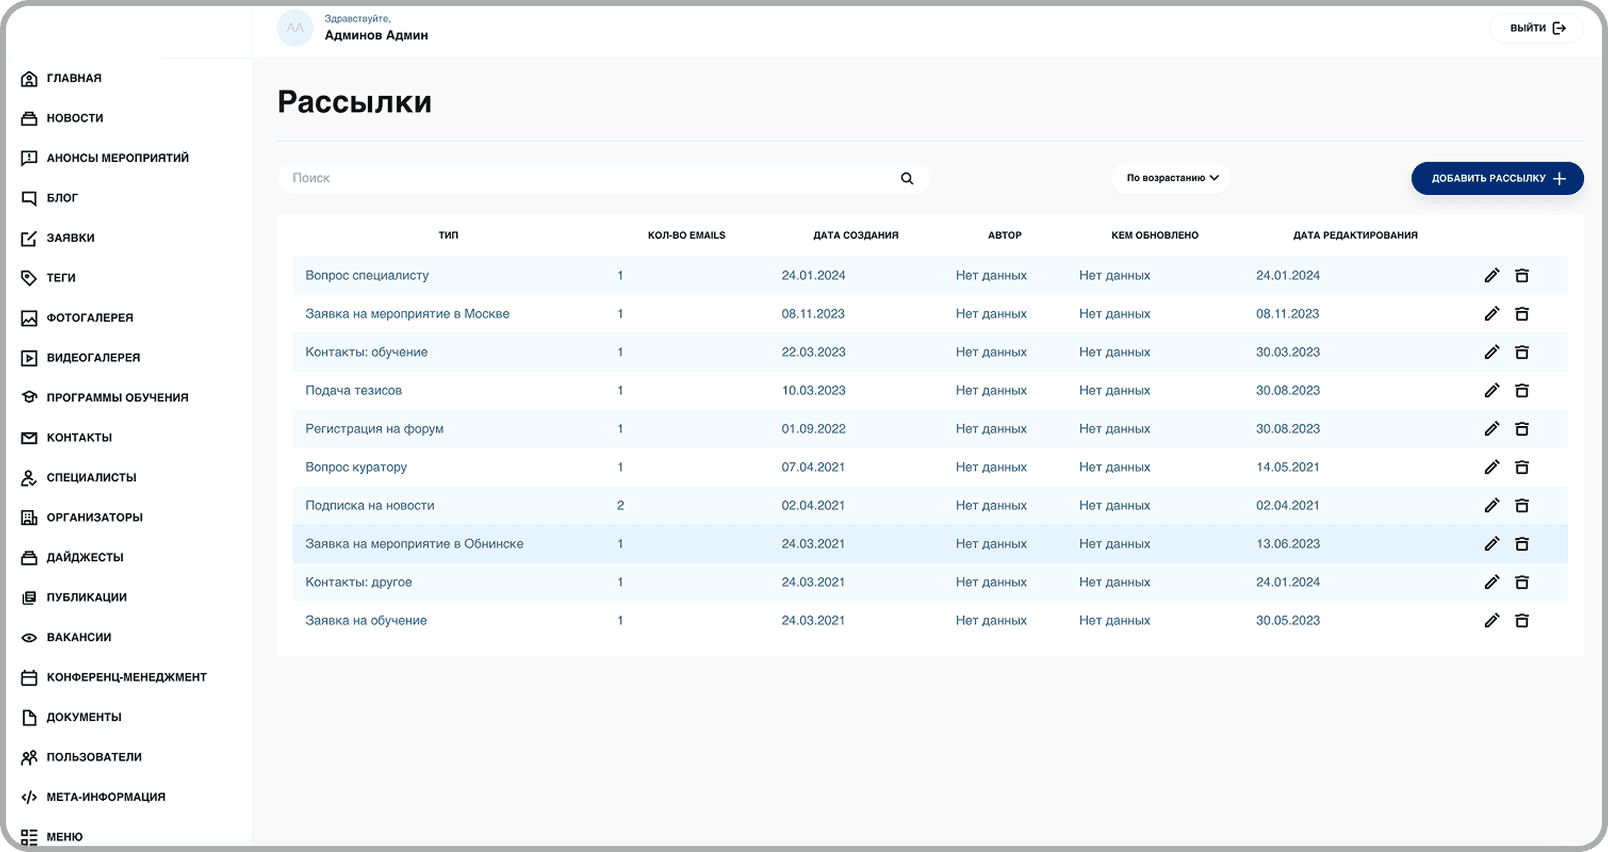
Task: Edit 'Подача тезисов' row pencil icon
Action: click(1492, 390)
